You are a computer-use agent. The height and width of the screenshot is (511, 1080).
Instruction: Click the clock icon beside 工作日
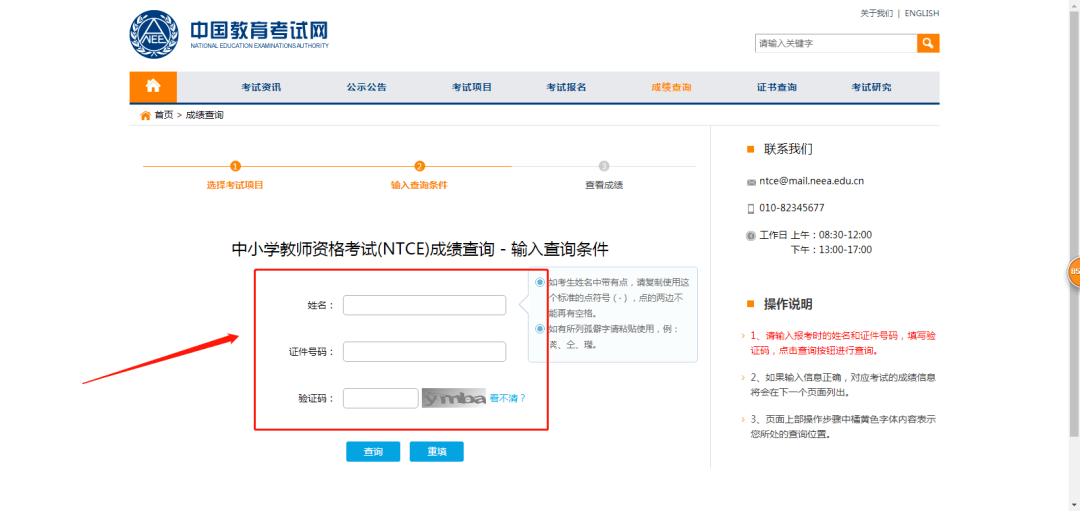point(751,236)
